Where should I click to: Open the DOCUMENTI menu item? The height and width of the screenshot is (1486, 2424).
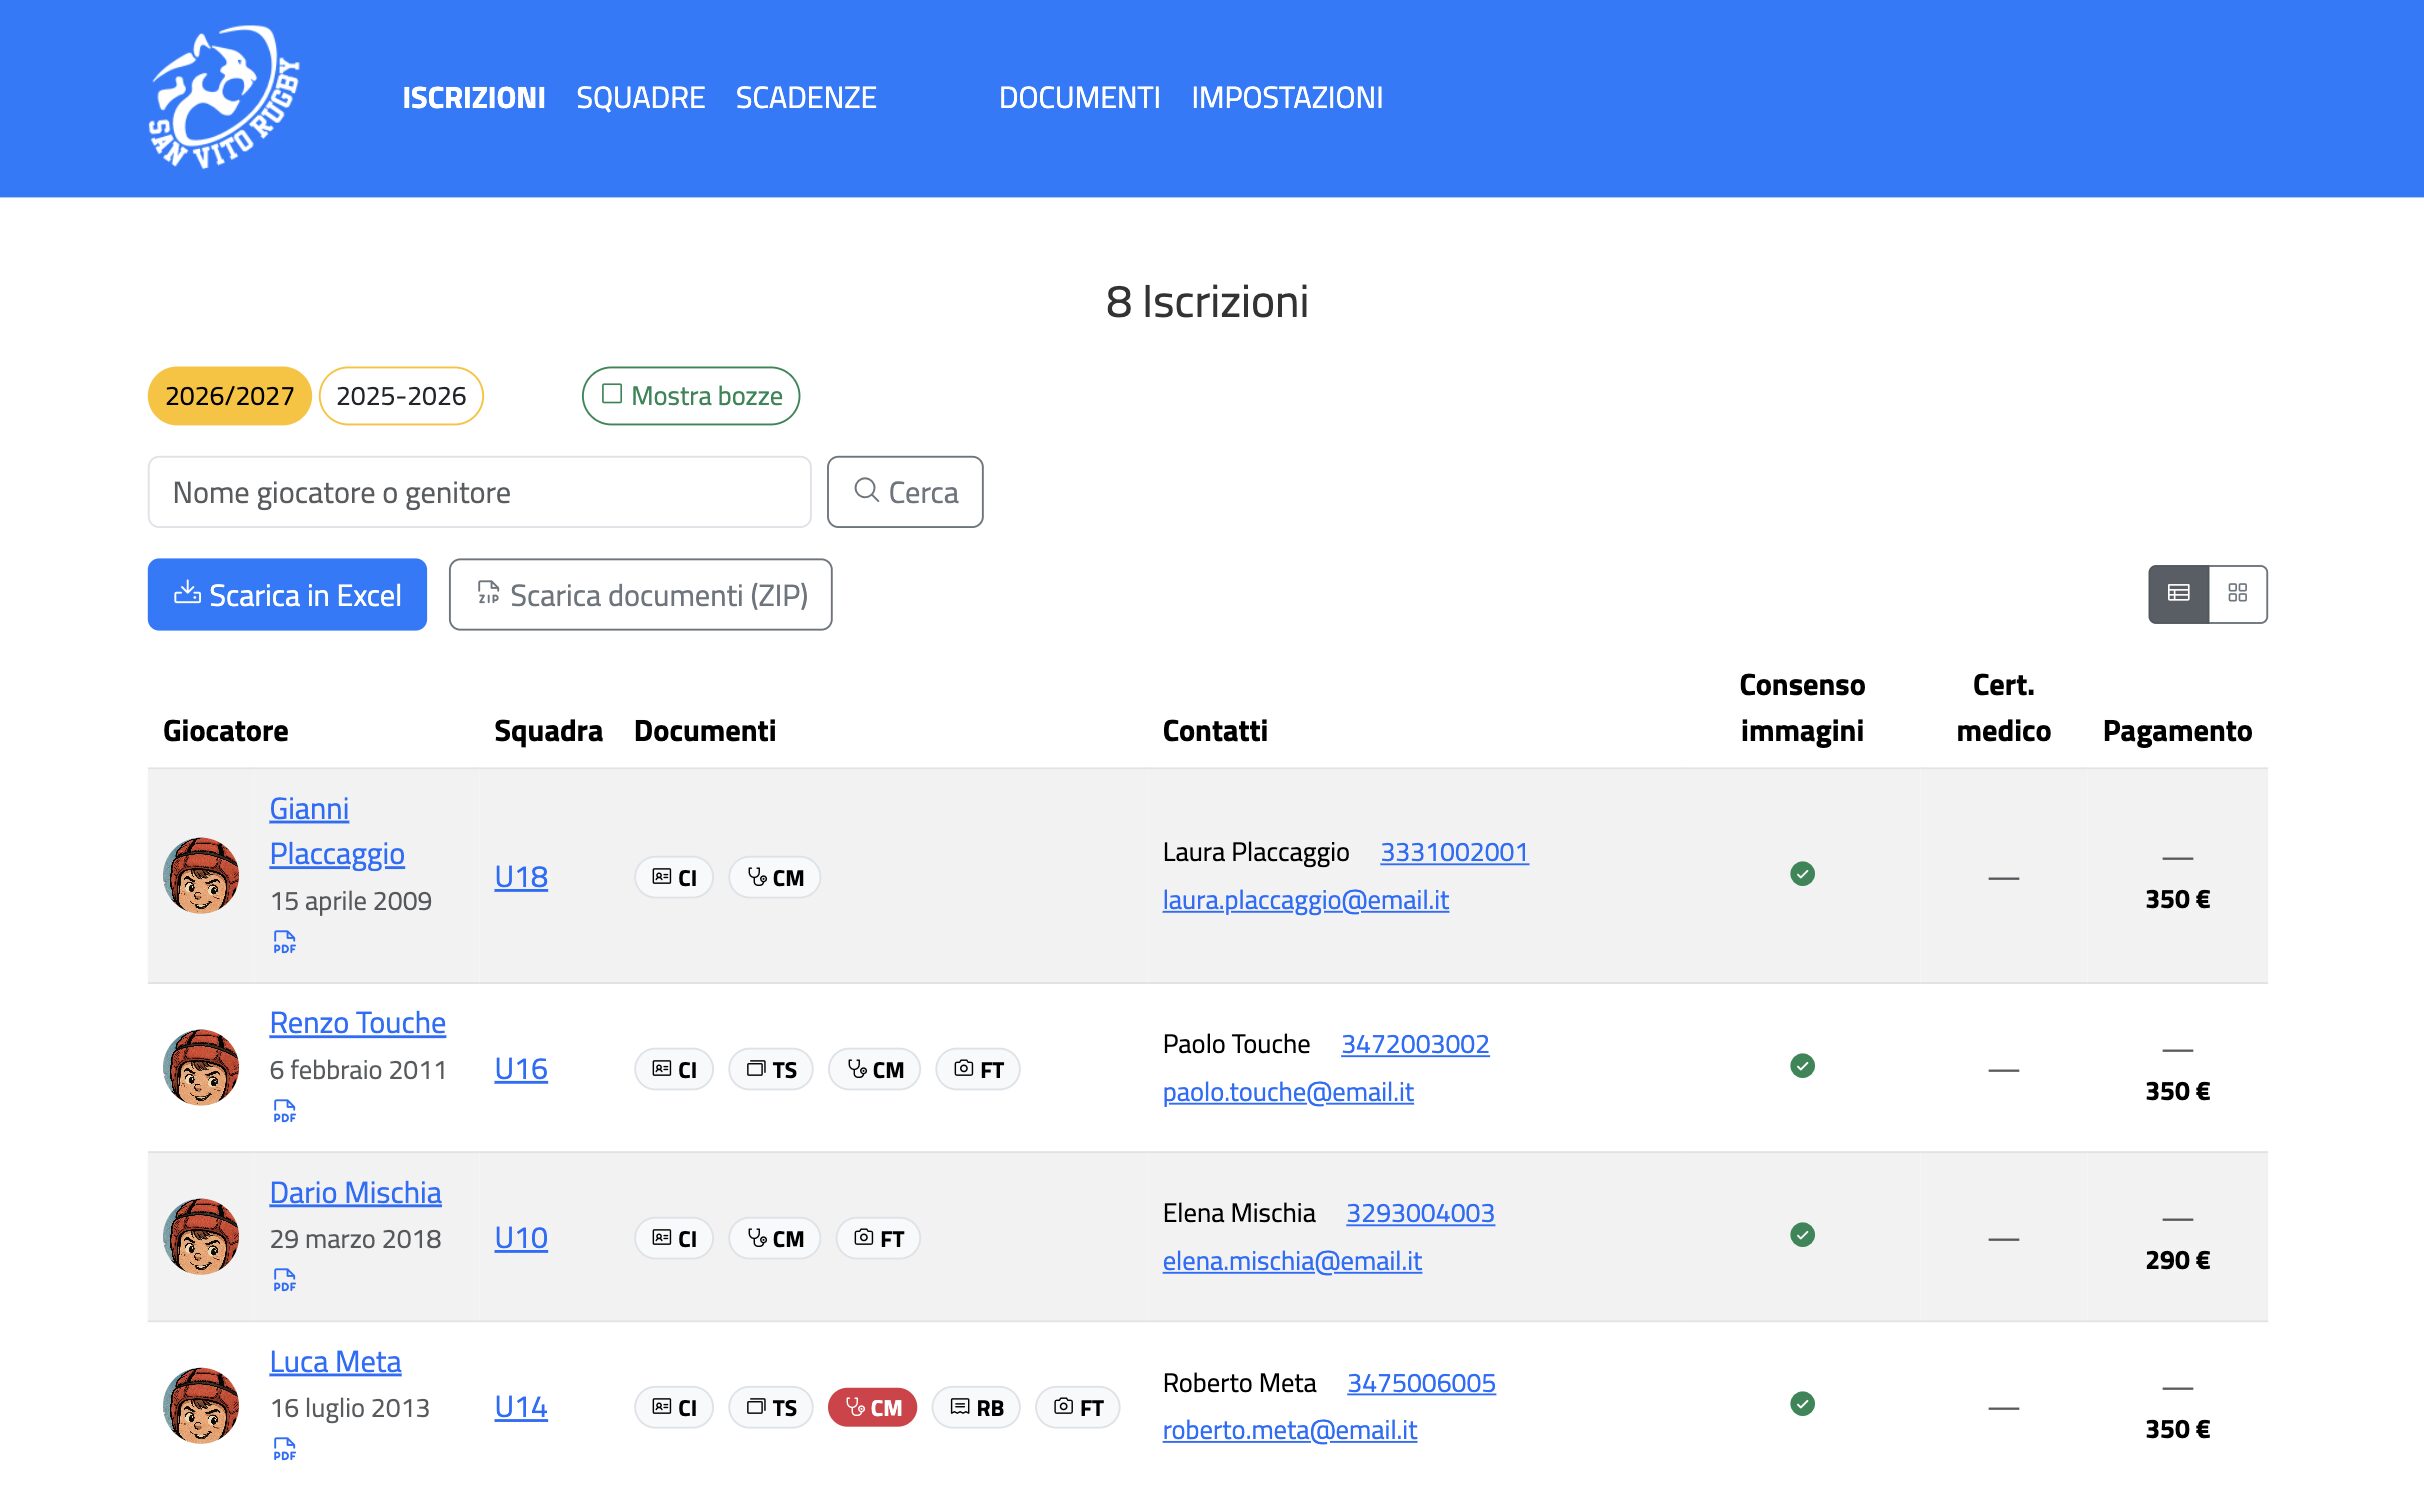click(1080, 97)
